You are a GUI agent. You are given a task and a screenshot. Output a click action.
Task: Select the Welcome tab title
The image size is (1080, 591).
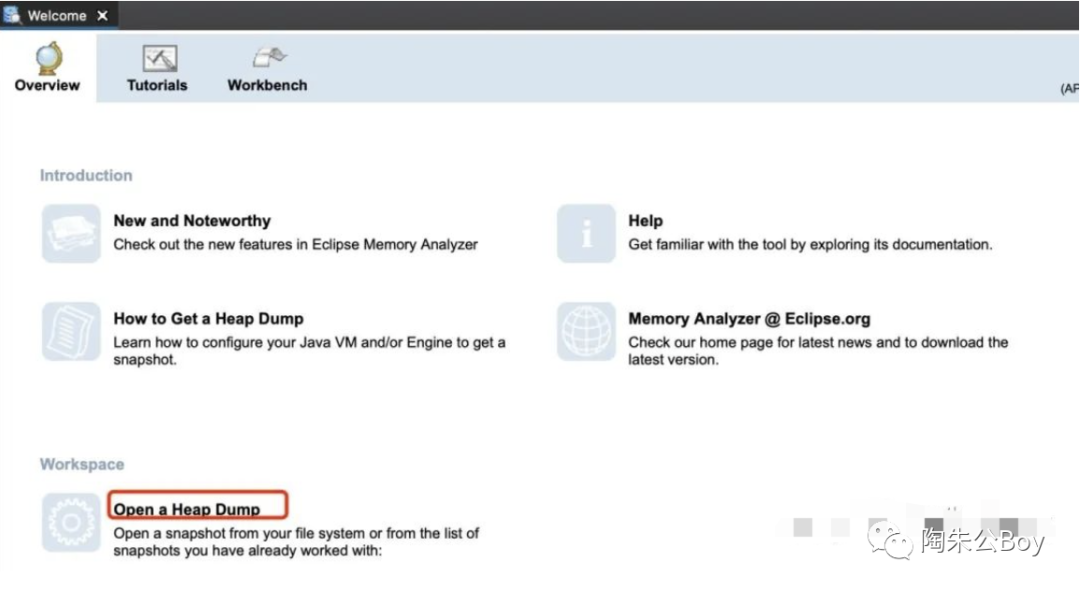pyautogui.click(x=57, y=15)
